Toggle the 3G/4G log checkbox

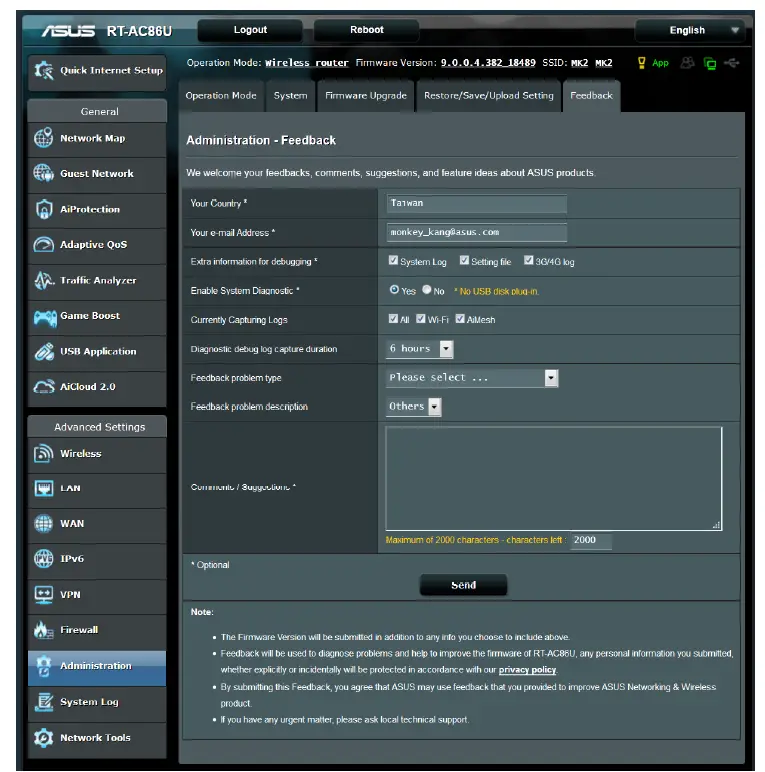[528, 260]
